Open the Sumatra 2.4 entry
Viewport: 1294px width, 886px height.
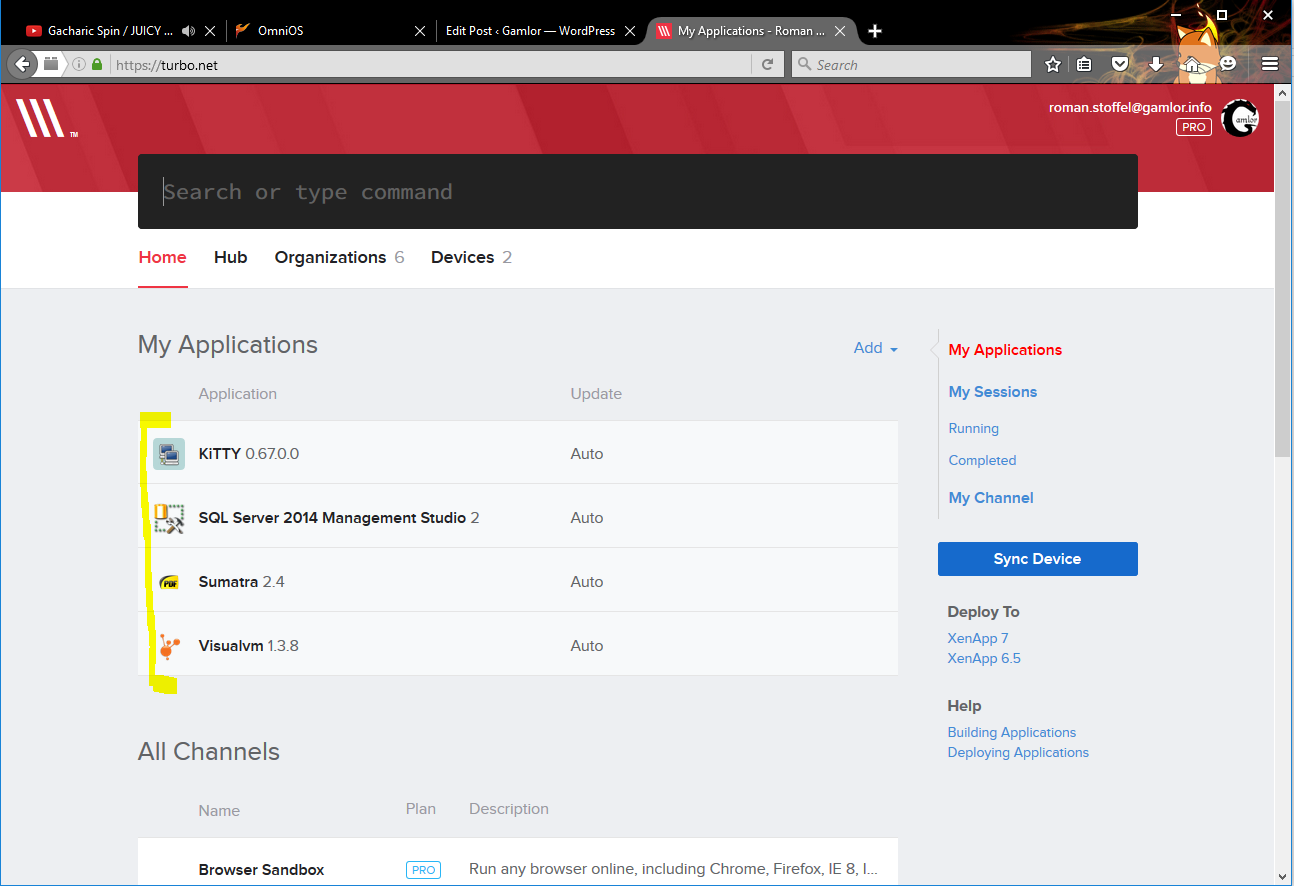click(x=242, y=582)
